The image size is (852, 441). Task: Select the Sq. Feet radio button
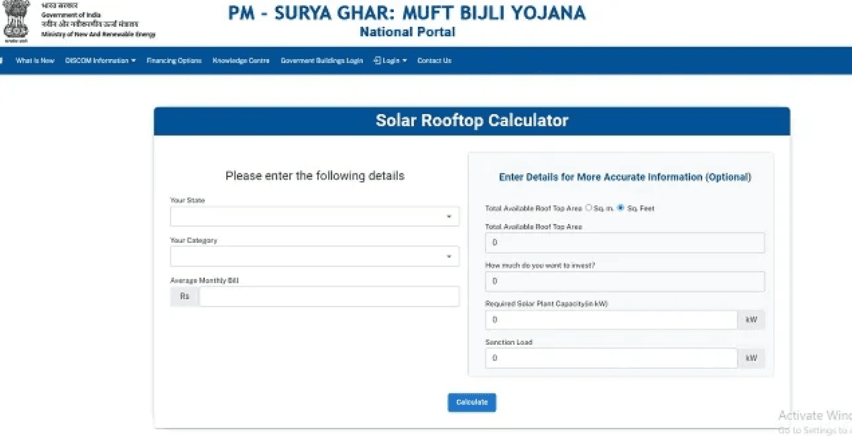pyautogui.click(x=621, y=208)
